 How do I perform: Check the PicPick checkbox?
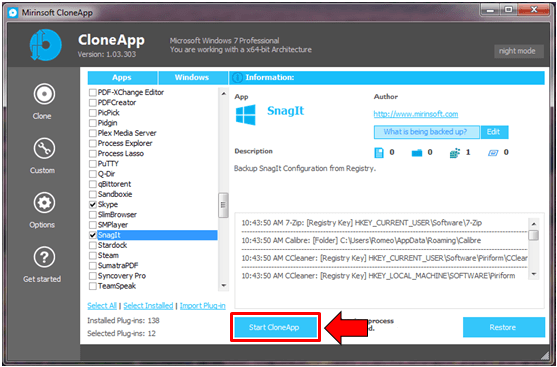(92, 113)
